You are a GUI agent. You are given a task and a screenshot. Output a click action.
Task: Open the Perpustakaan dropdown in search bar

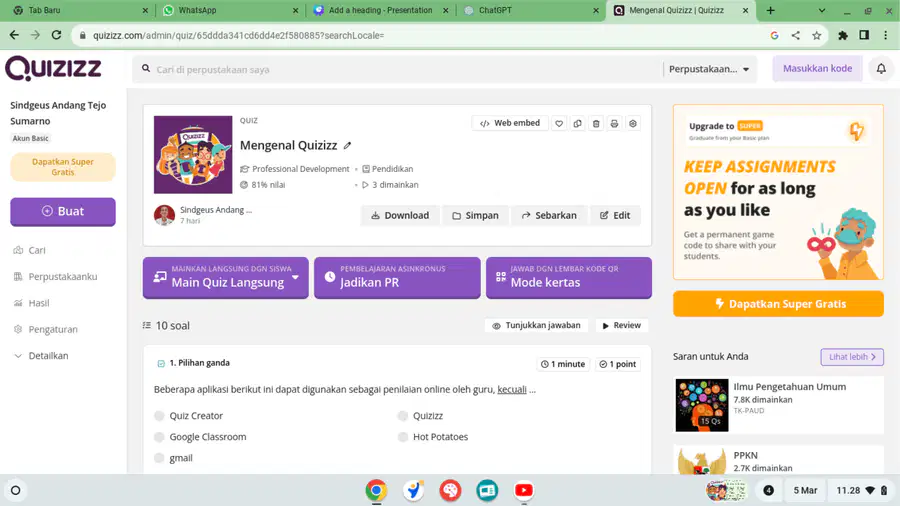pos(709,69)
